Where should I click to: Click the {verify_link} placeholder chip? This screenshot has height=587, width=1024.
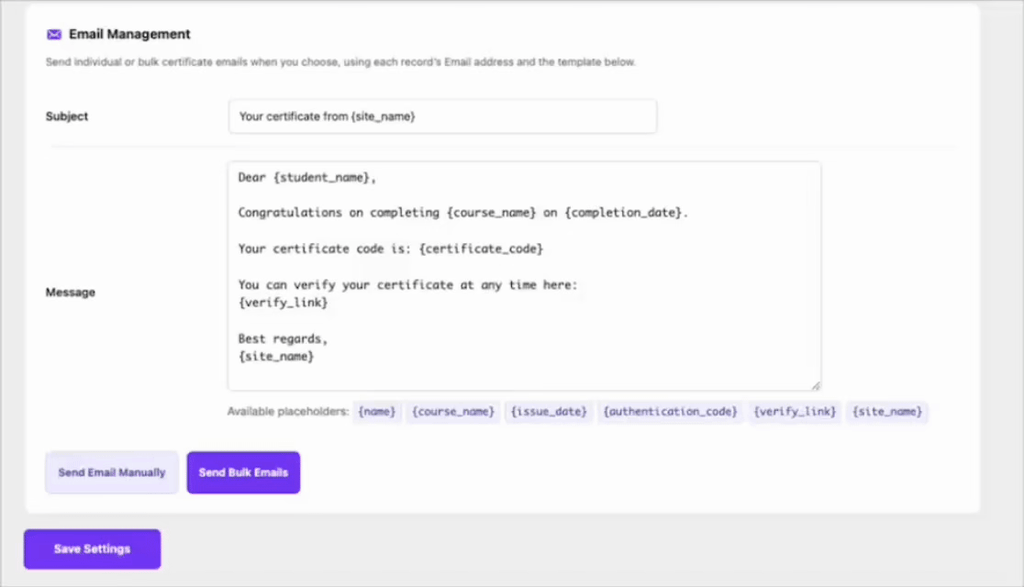(x=795, y=411)
